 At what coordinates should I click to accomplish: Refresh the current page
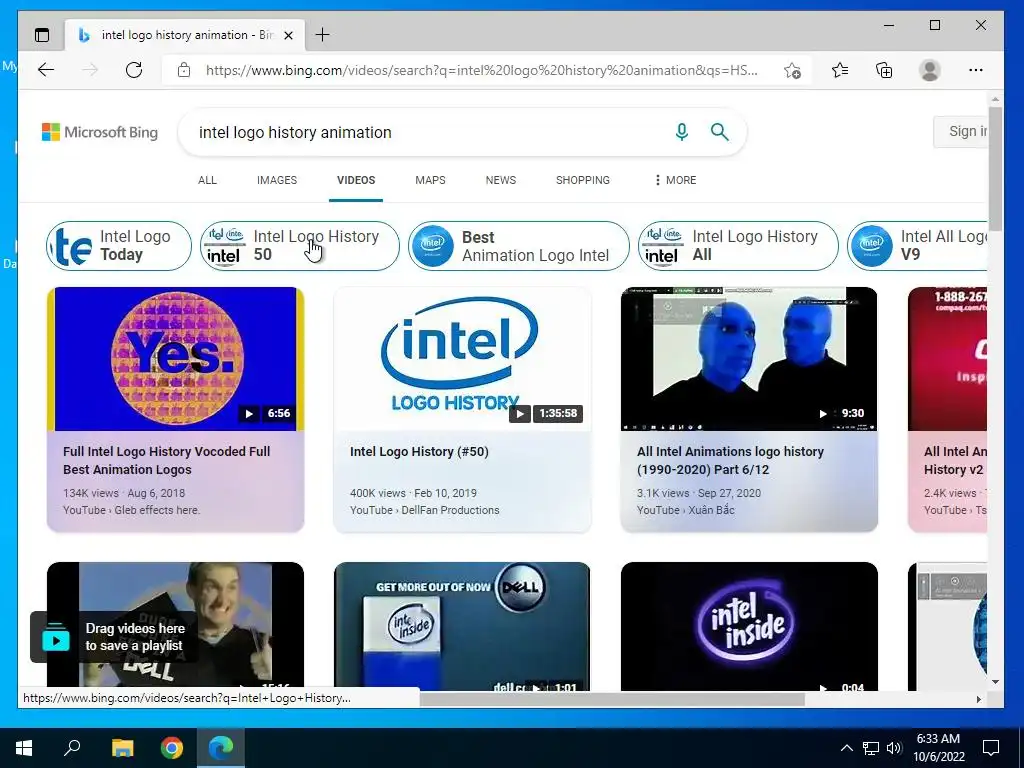coord(134,70)
